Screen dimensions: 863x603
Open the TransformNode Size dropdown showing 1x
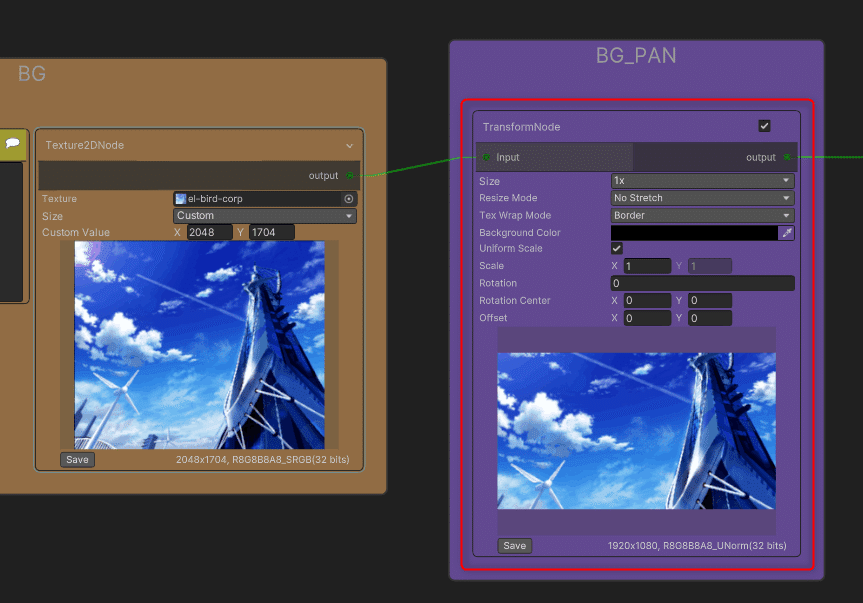click(703, 180)
